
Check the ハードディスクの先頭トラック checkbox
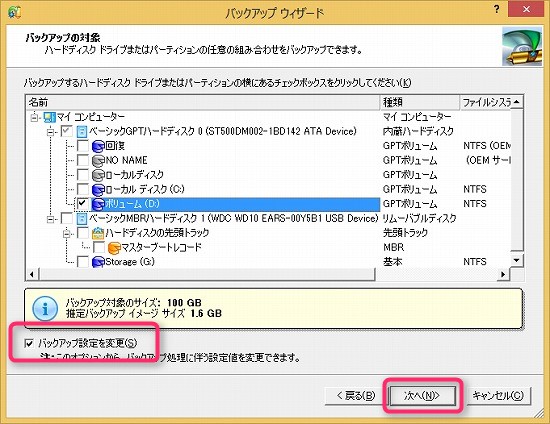(x=83, y=233)
